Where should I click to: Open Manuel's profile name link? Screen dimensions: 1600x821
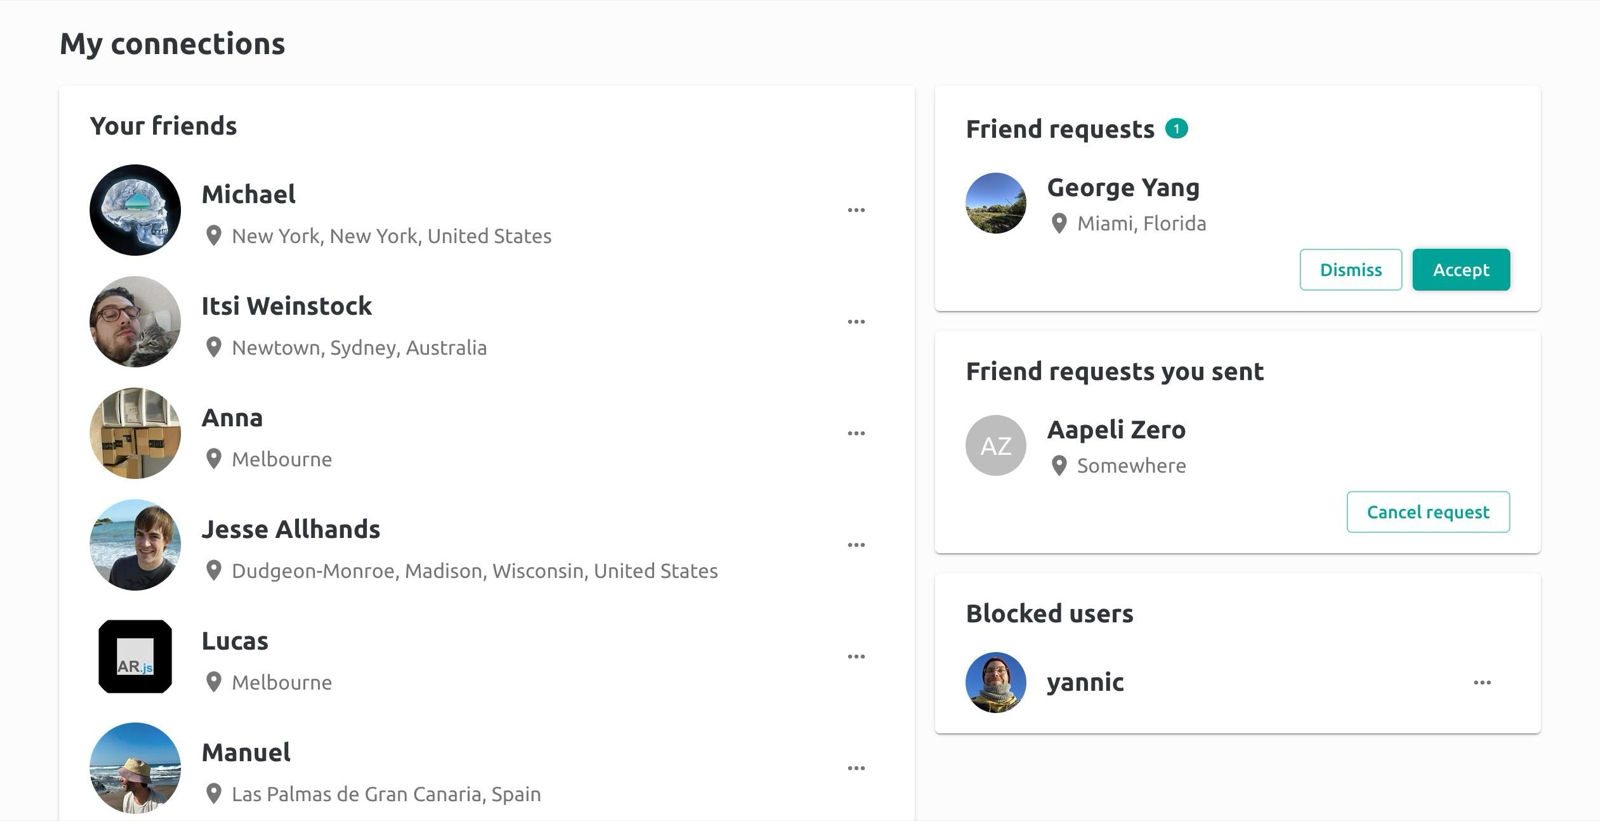pyautogui.click(x=246, y=752)
